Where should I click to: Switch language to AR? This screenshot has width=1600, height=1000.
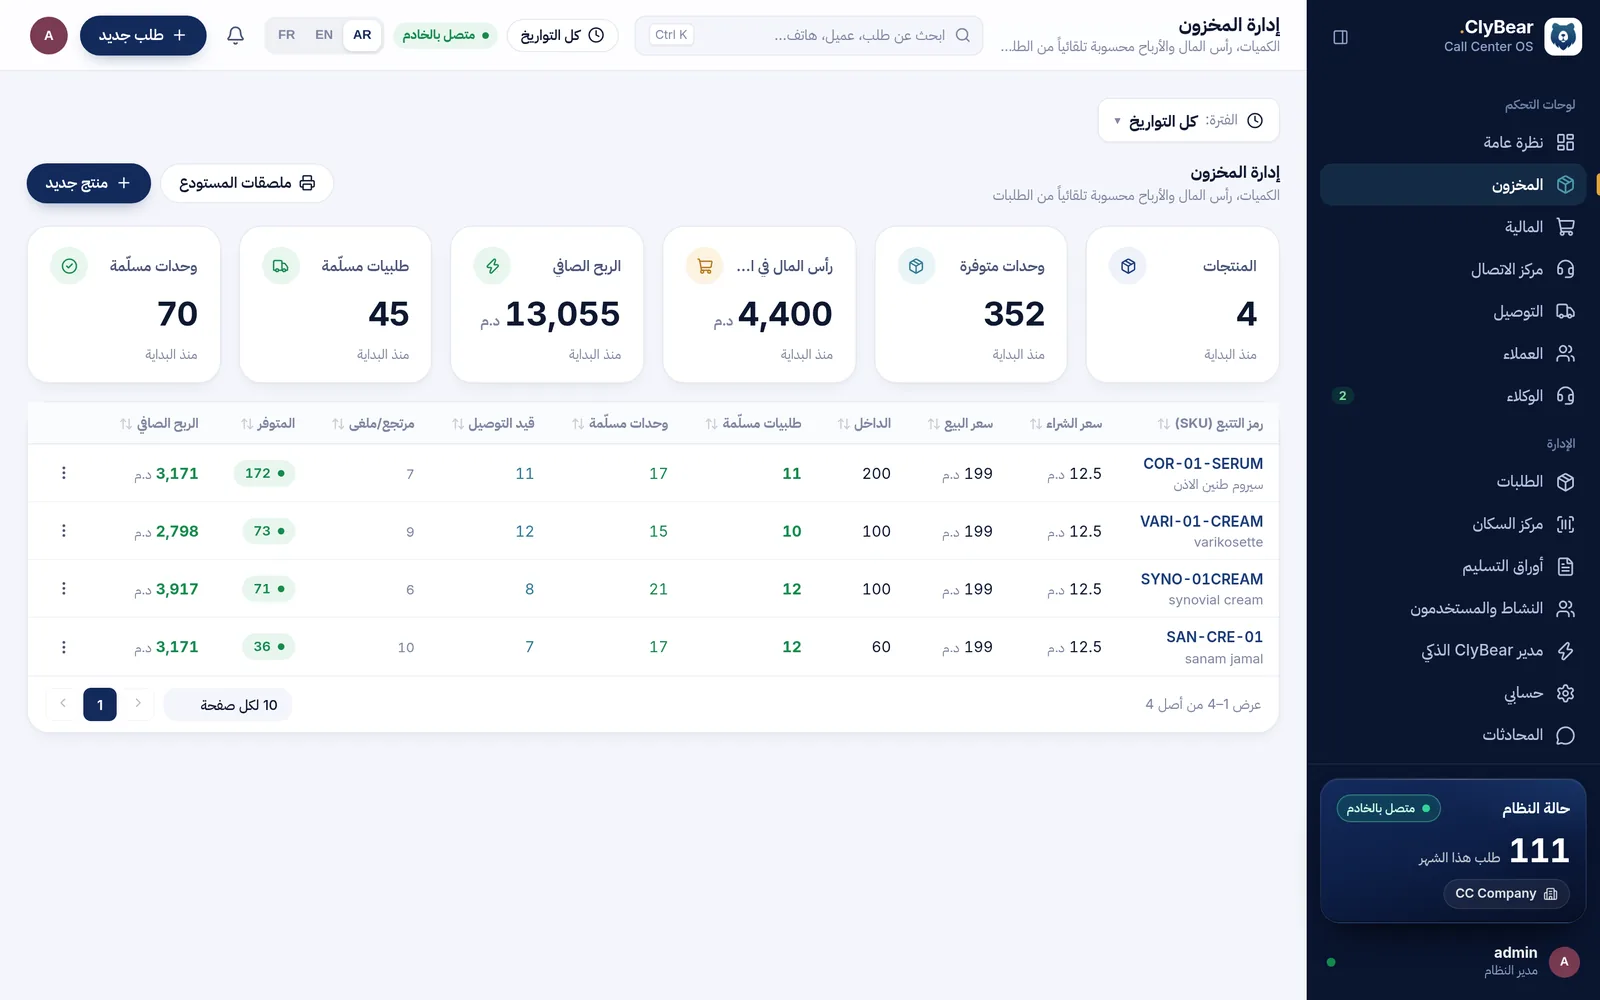tap(362, 35)
